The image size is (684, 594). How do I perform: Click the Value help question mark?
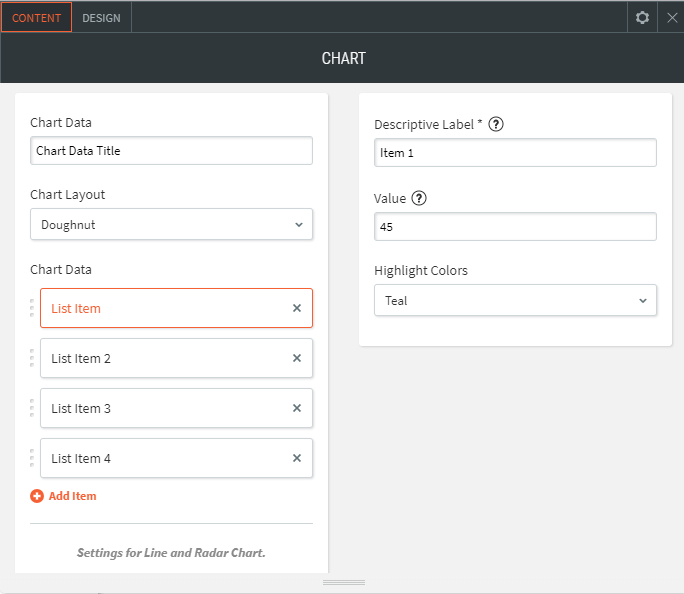419,198
